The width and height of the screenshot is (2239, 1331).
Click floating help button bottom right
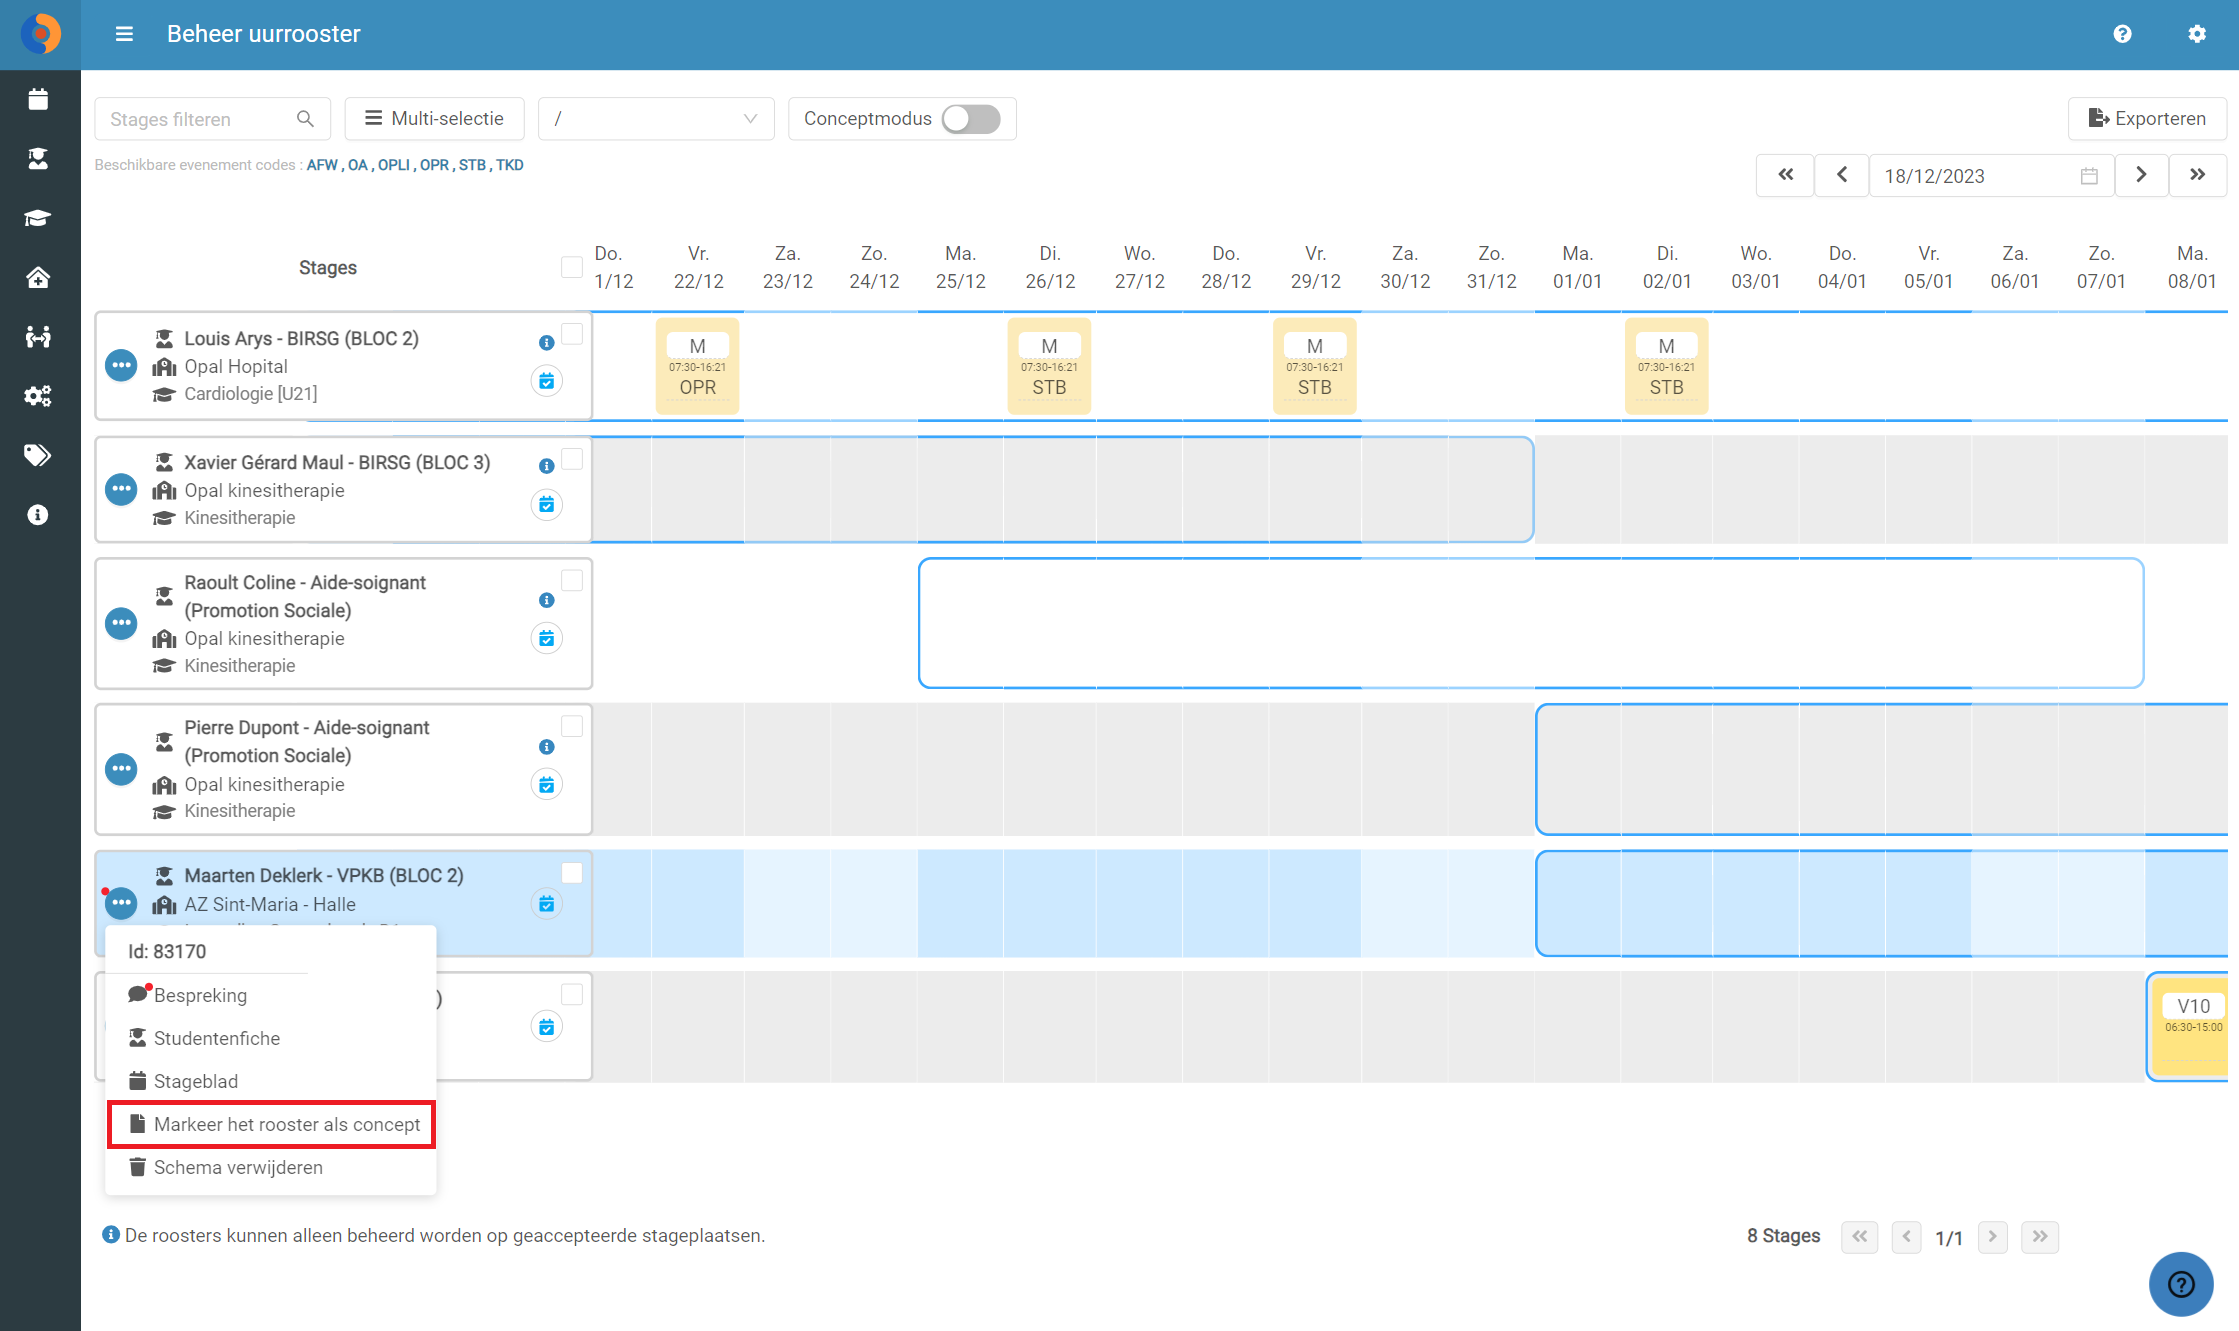(2180, 1284)
